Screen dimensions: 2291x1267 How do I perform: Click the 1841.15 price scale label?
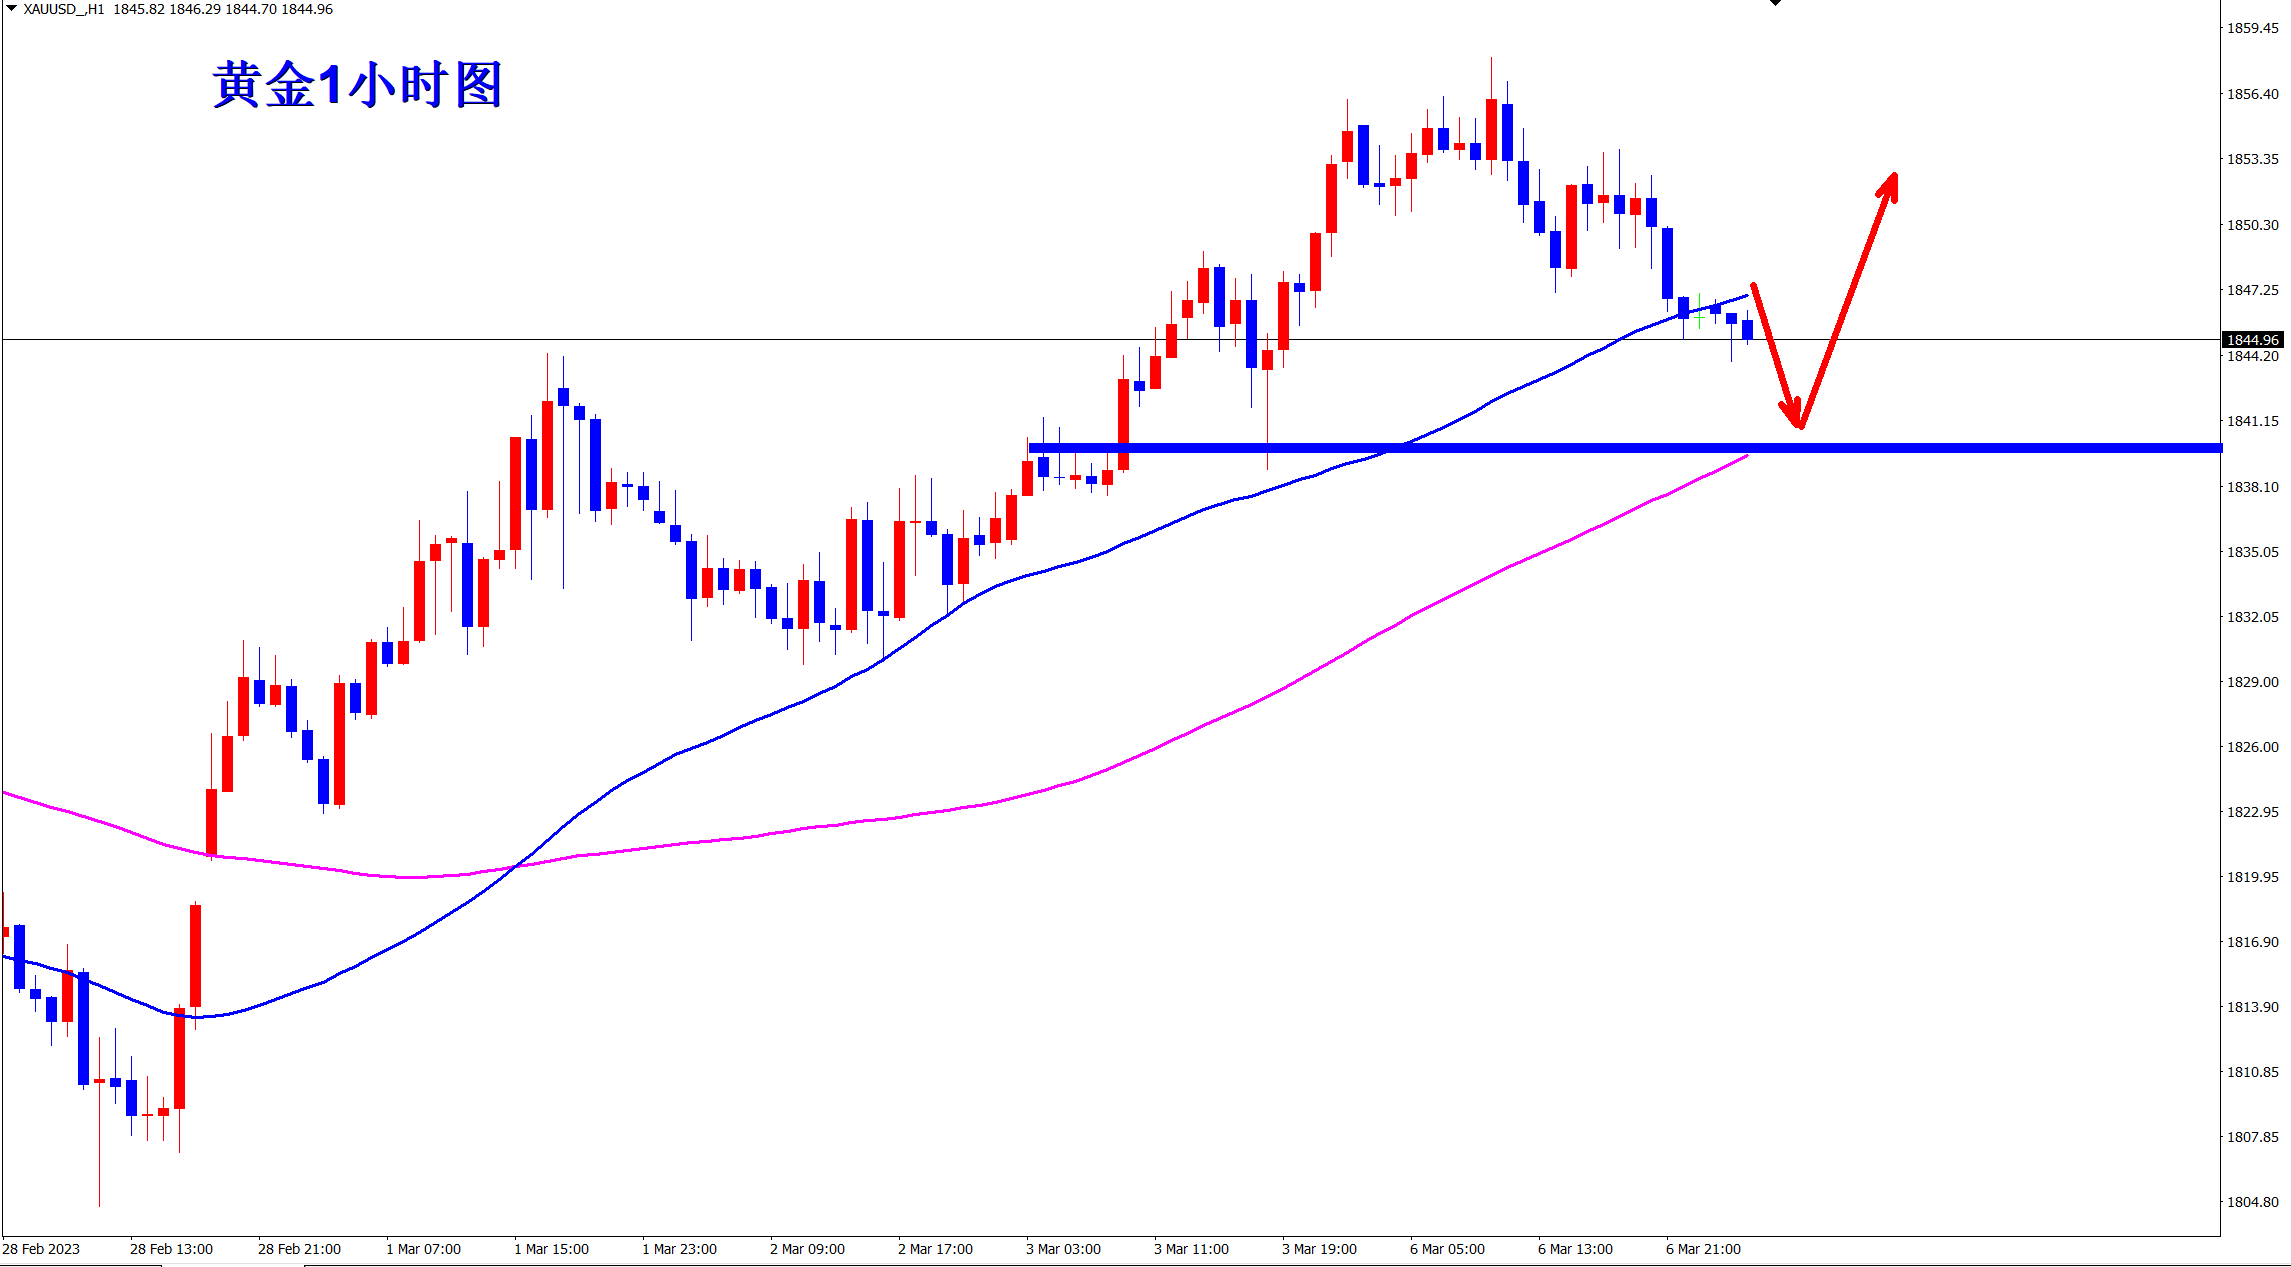(2252, 421)
